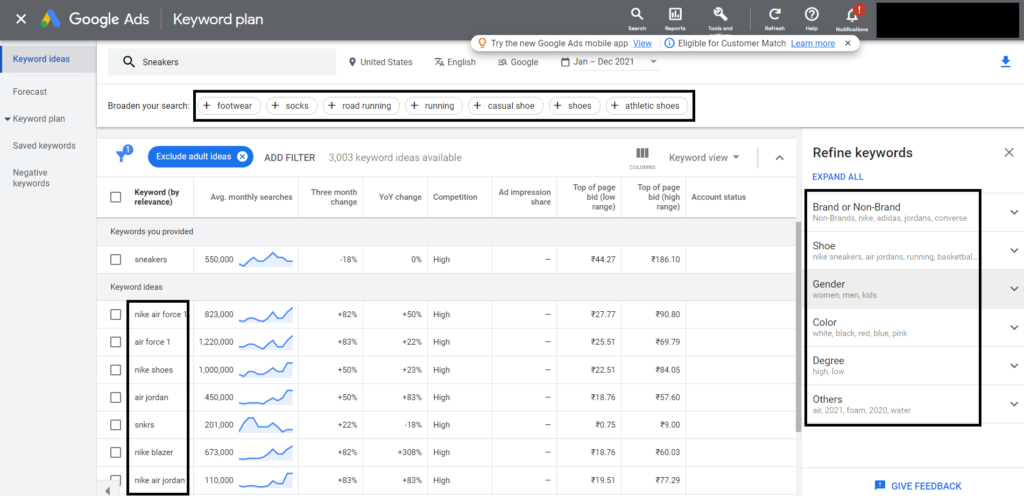
Task: Add 'casual shoe' to broaden search
Action: [506, 106]
